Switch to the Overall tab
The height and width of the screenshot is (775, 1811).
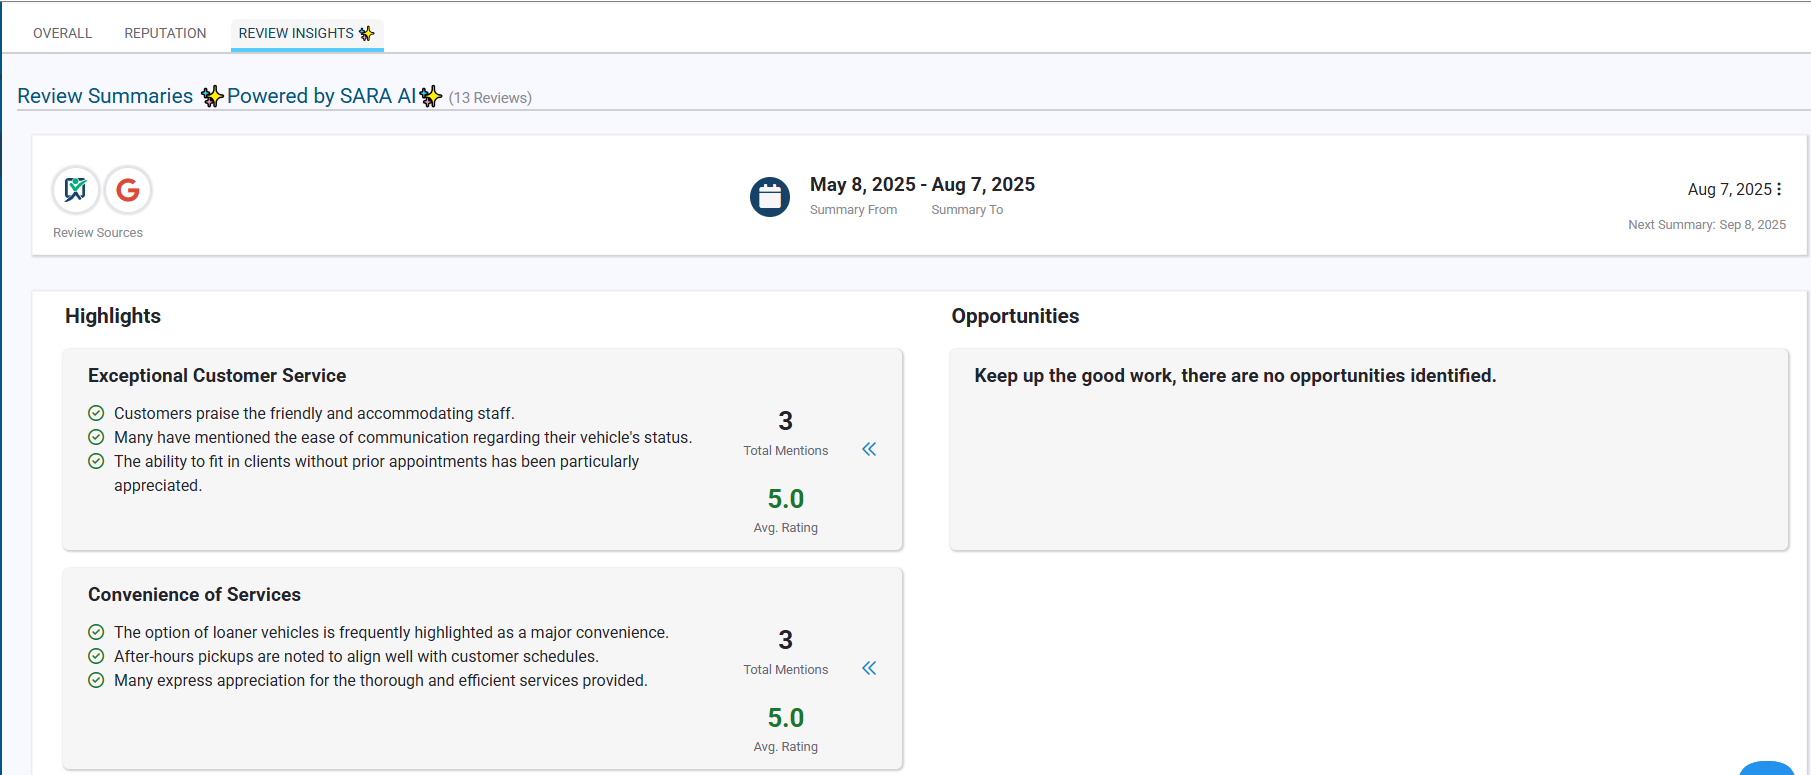click(62, 33)
